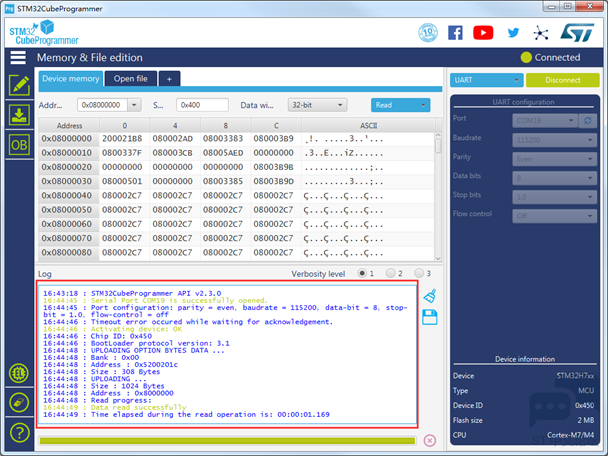Click the scroll down arrow of memory table

pyautogui.click(x=438, y=258)
